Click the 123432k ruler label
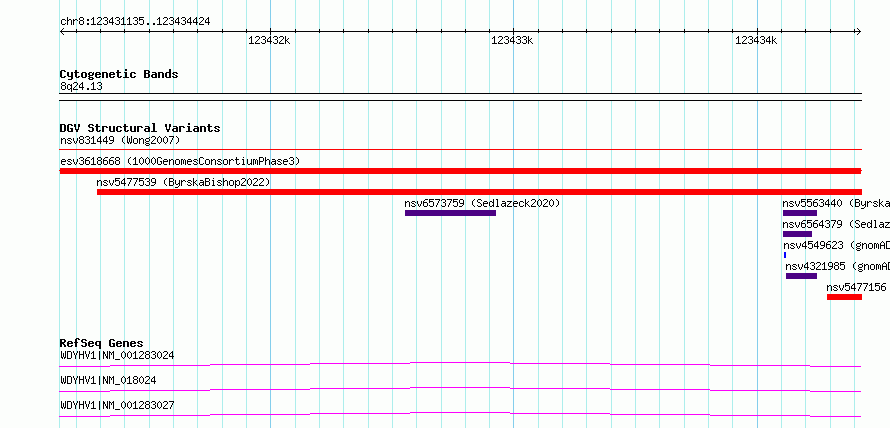890x428 pixels. [269, 40]
